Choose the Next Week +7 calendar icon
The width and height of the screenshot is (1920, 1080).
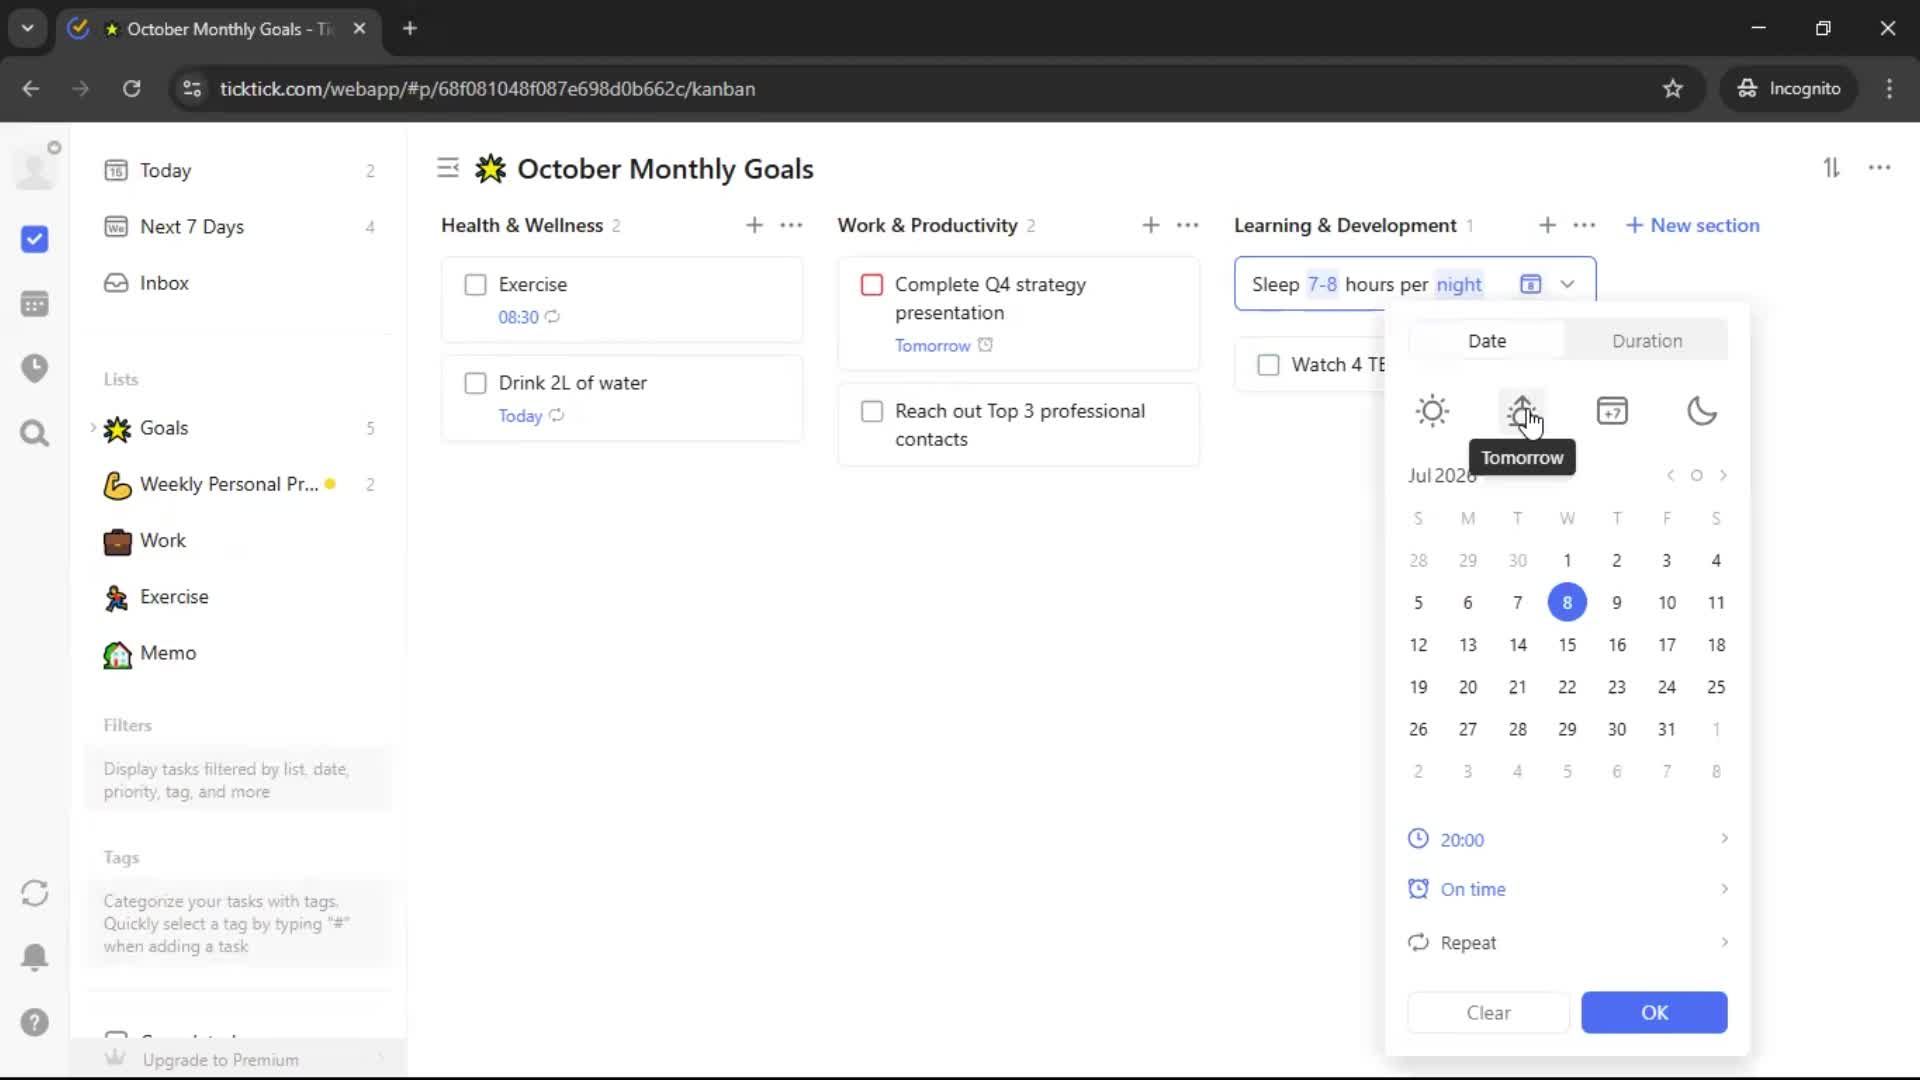coord(1612,411)
